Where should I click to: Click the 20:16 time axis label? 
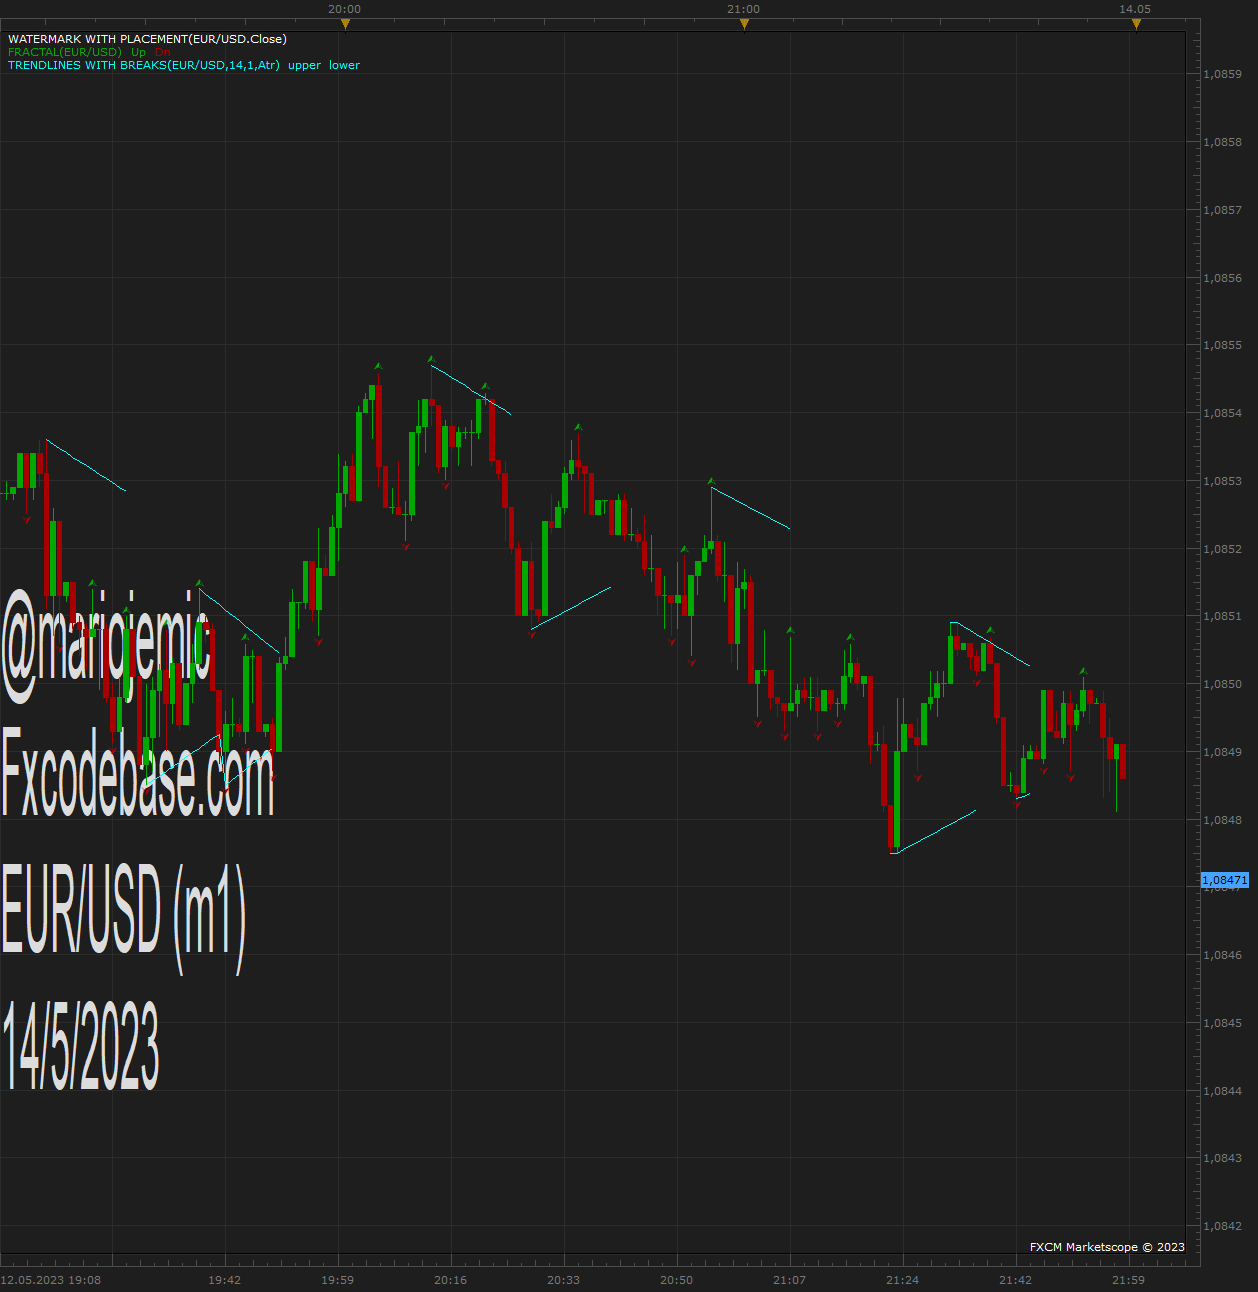(x=451, y=1280)
